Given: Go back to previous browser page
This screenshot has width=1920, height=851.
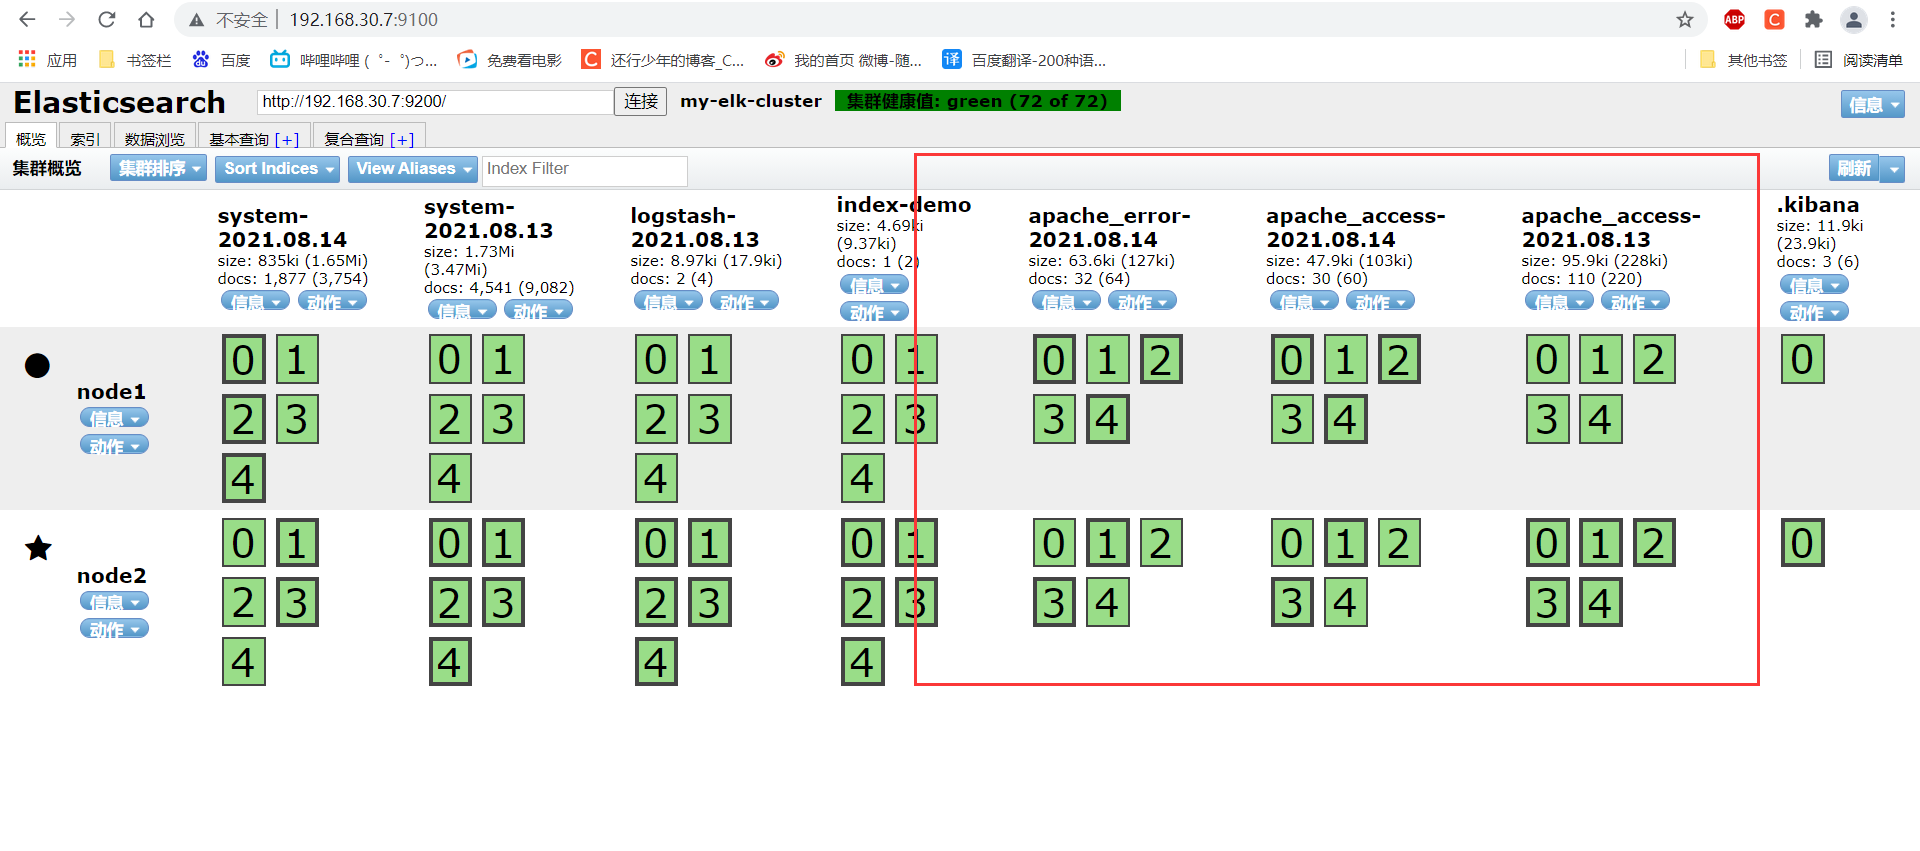Looking at the screenshot, I should tap(27, 19).
